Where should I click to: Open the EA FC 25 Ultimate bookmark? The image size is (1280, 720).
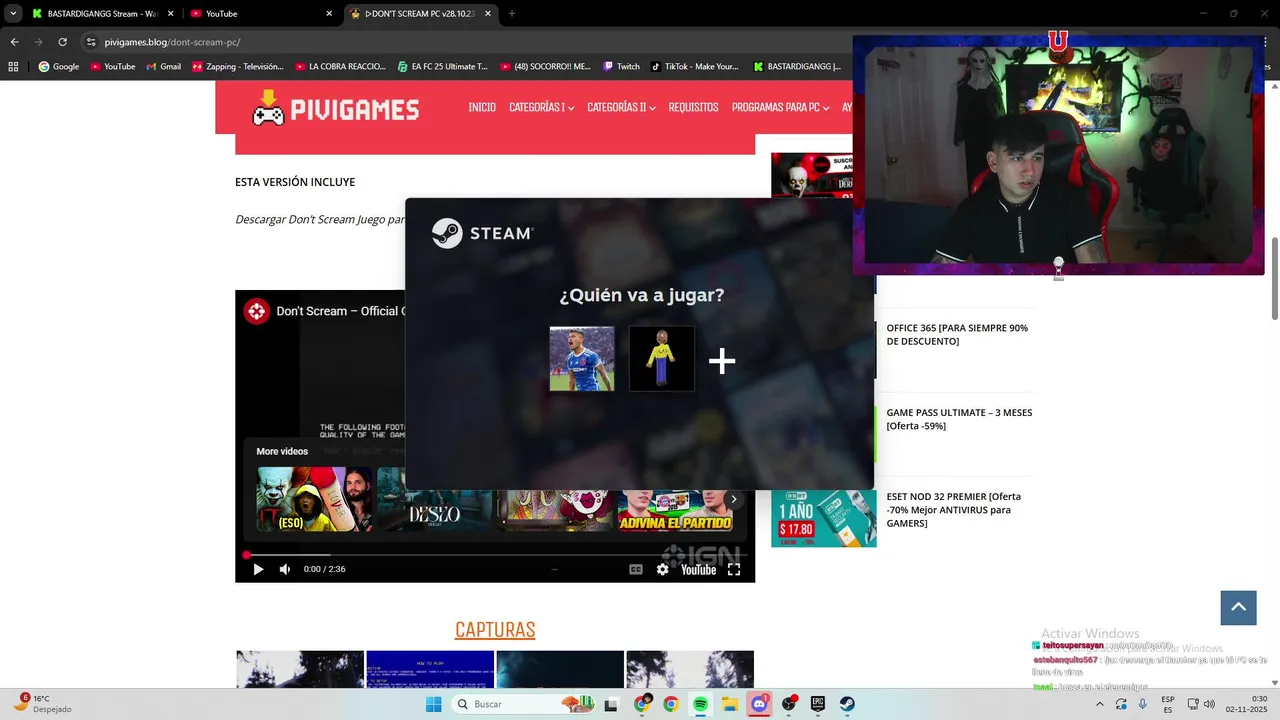click(442, 67)
